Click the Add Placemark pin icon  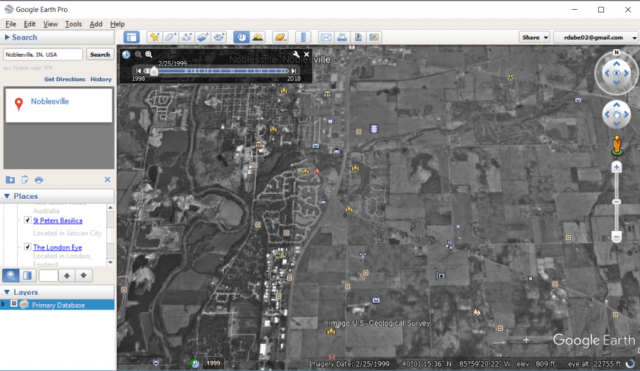pos(154,37)
